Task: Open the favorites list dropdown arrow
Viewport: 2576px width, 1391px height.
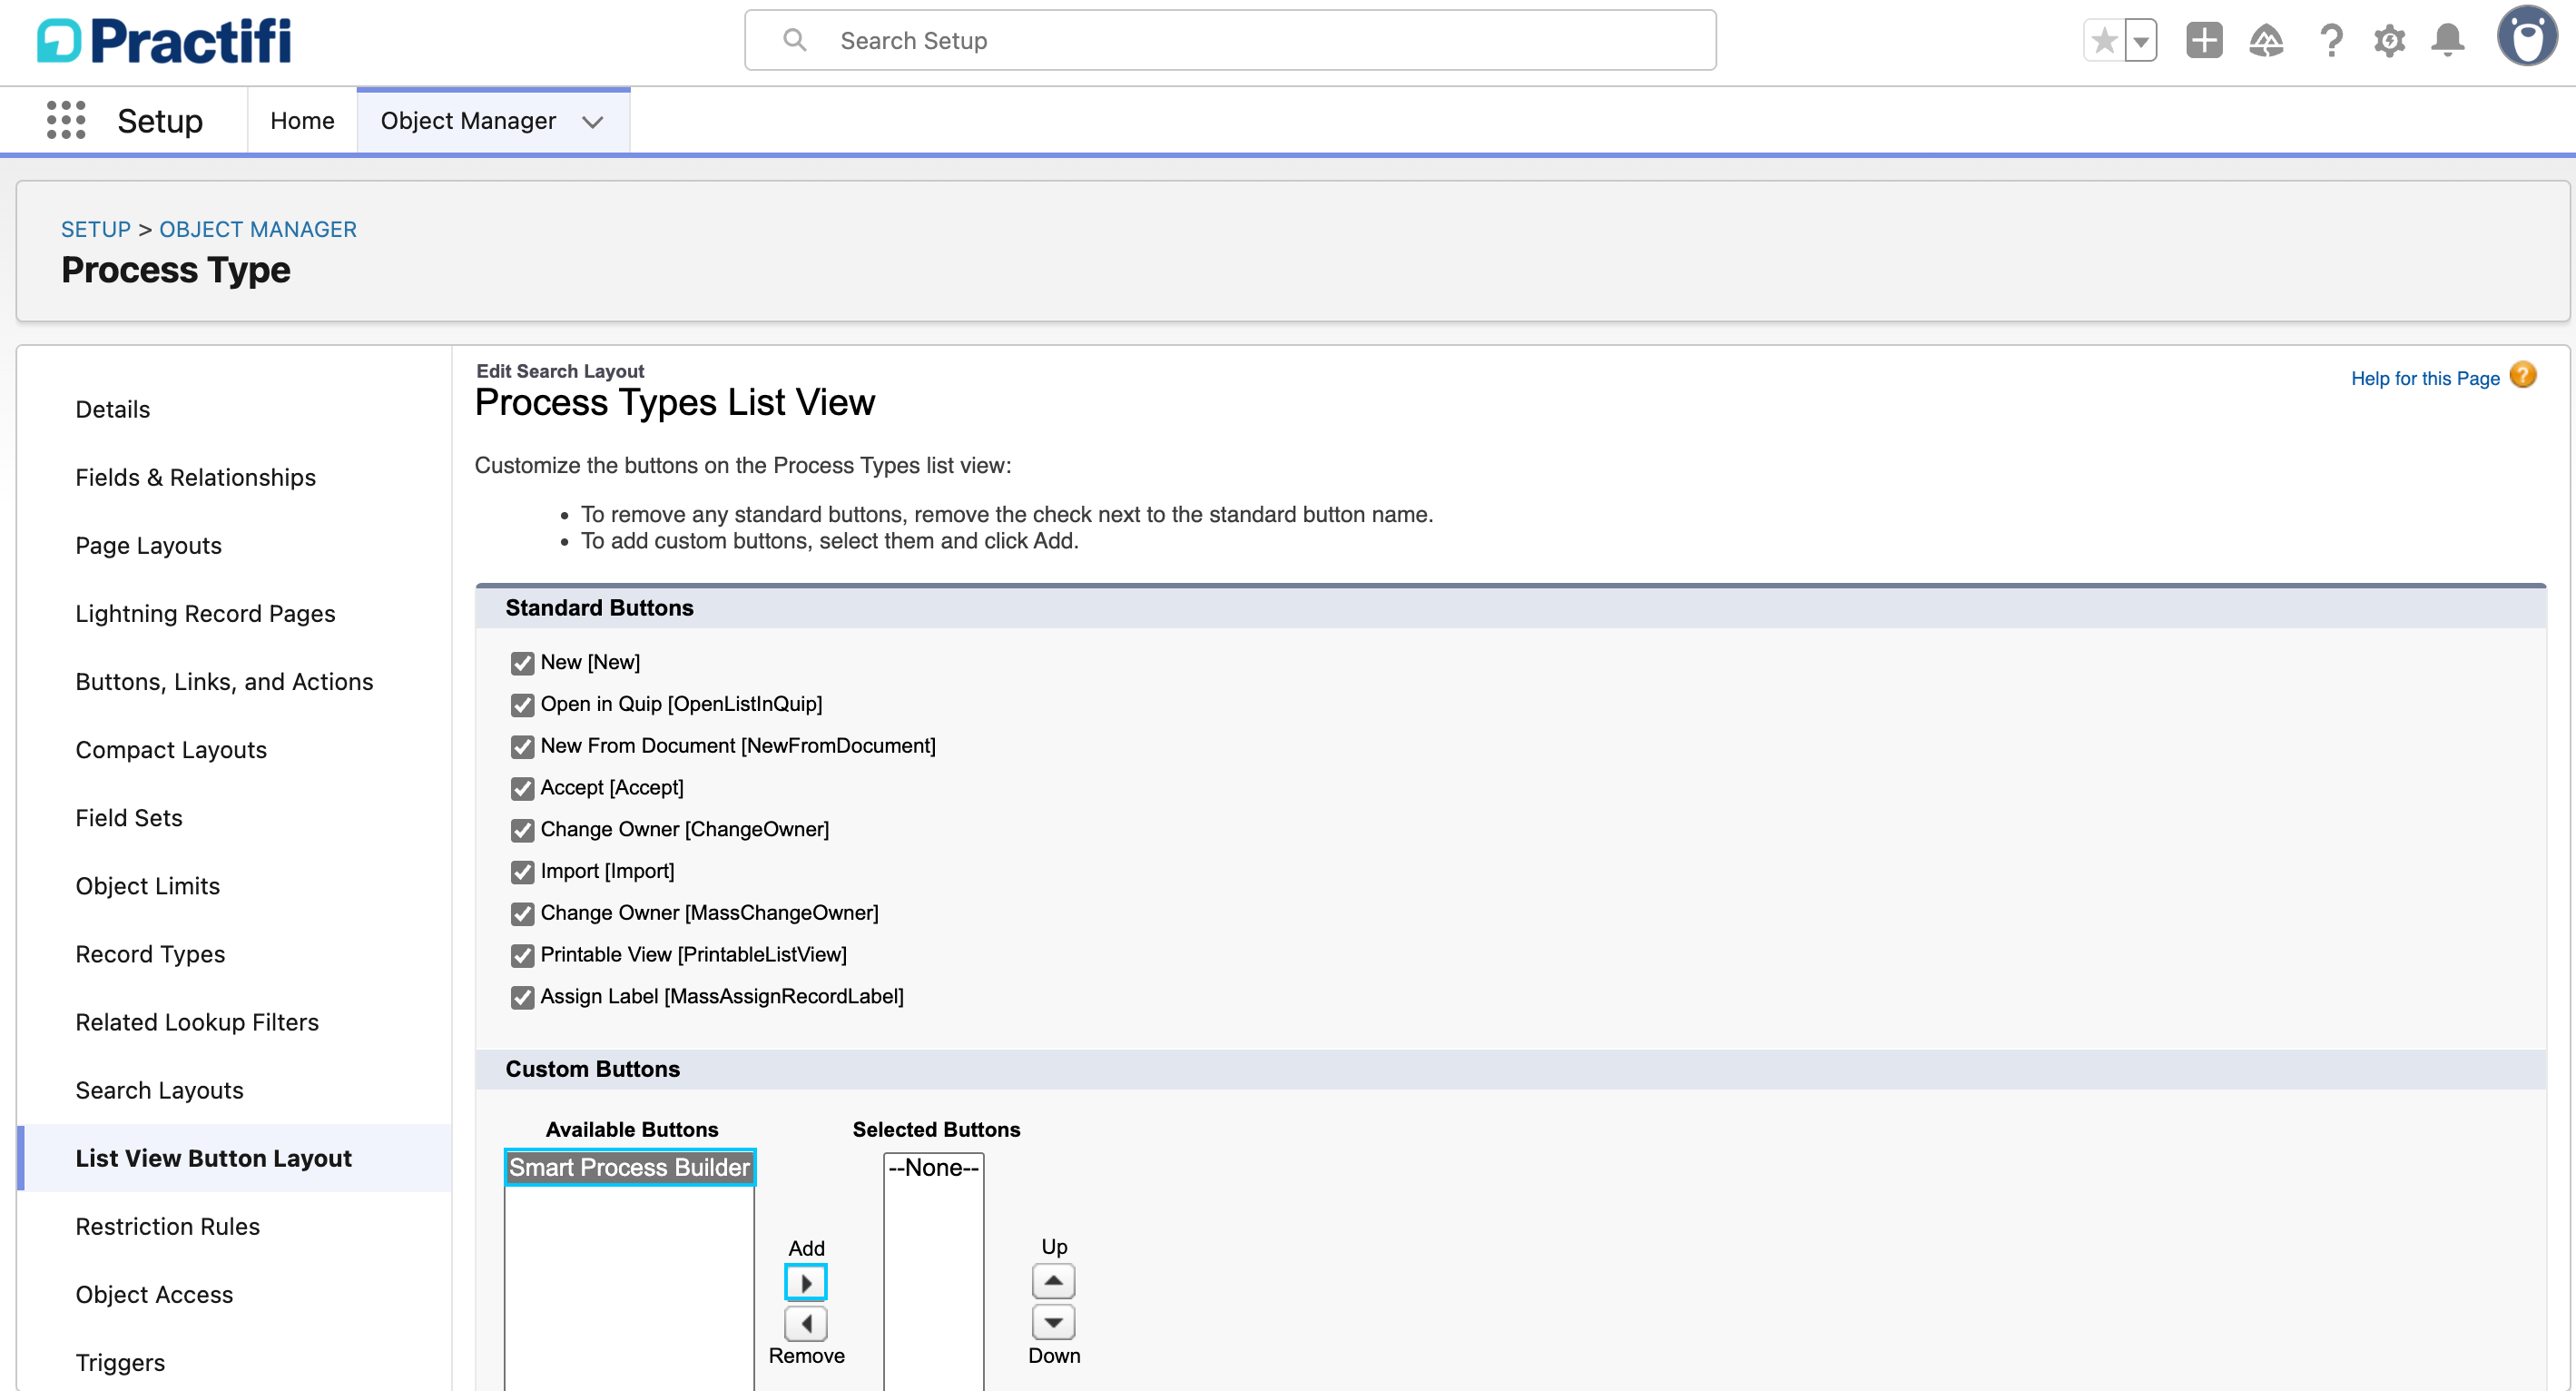Action: click(x=2141, y=41)
